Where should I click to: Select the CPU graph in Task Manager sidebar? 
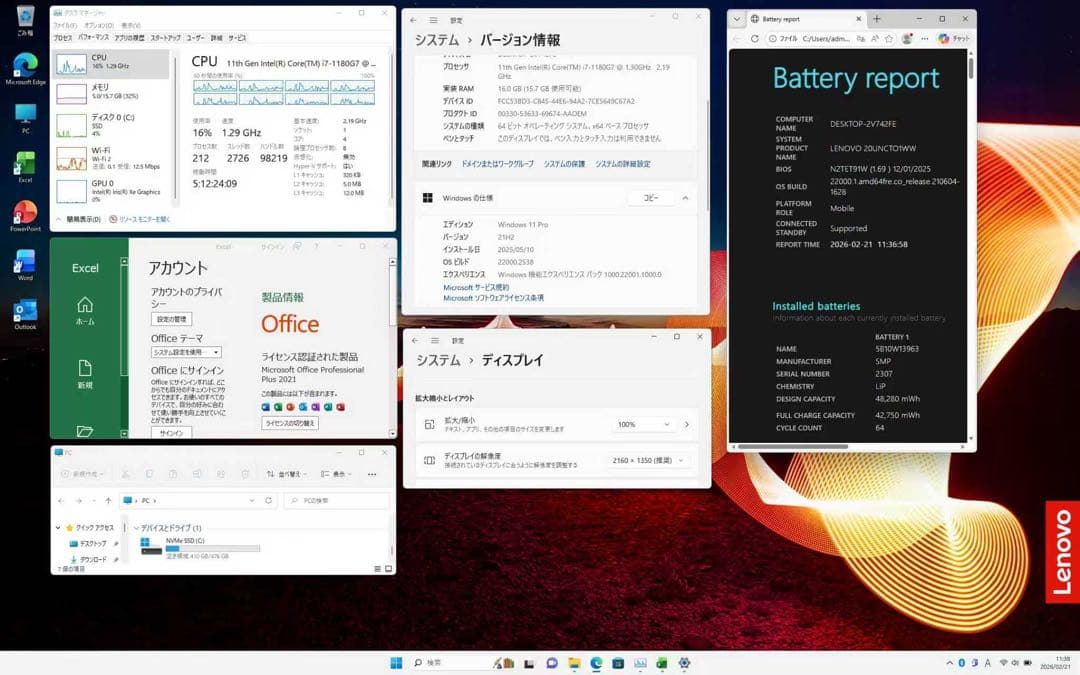point(112,63)
